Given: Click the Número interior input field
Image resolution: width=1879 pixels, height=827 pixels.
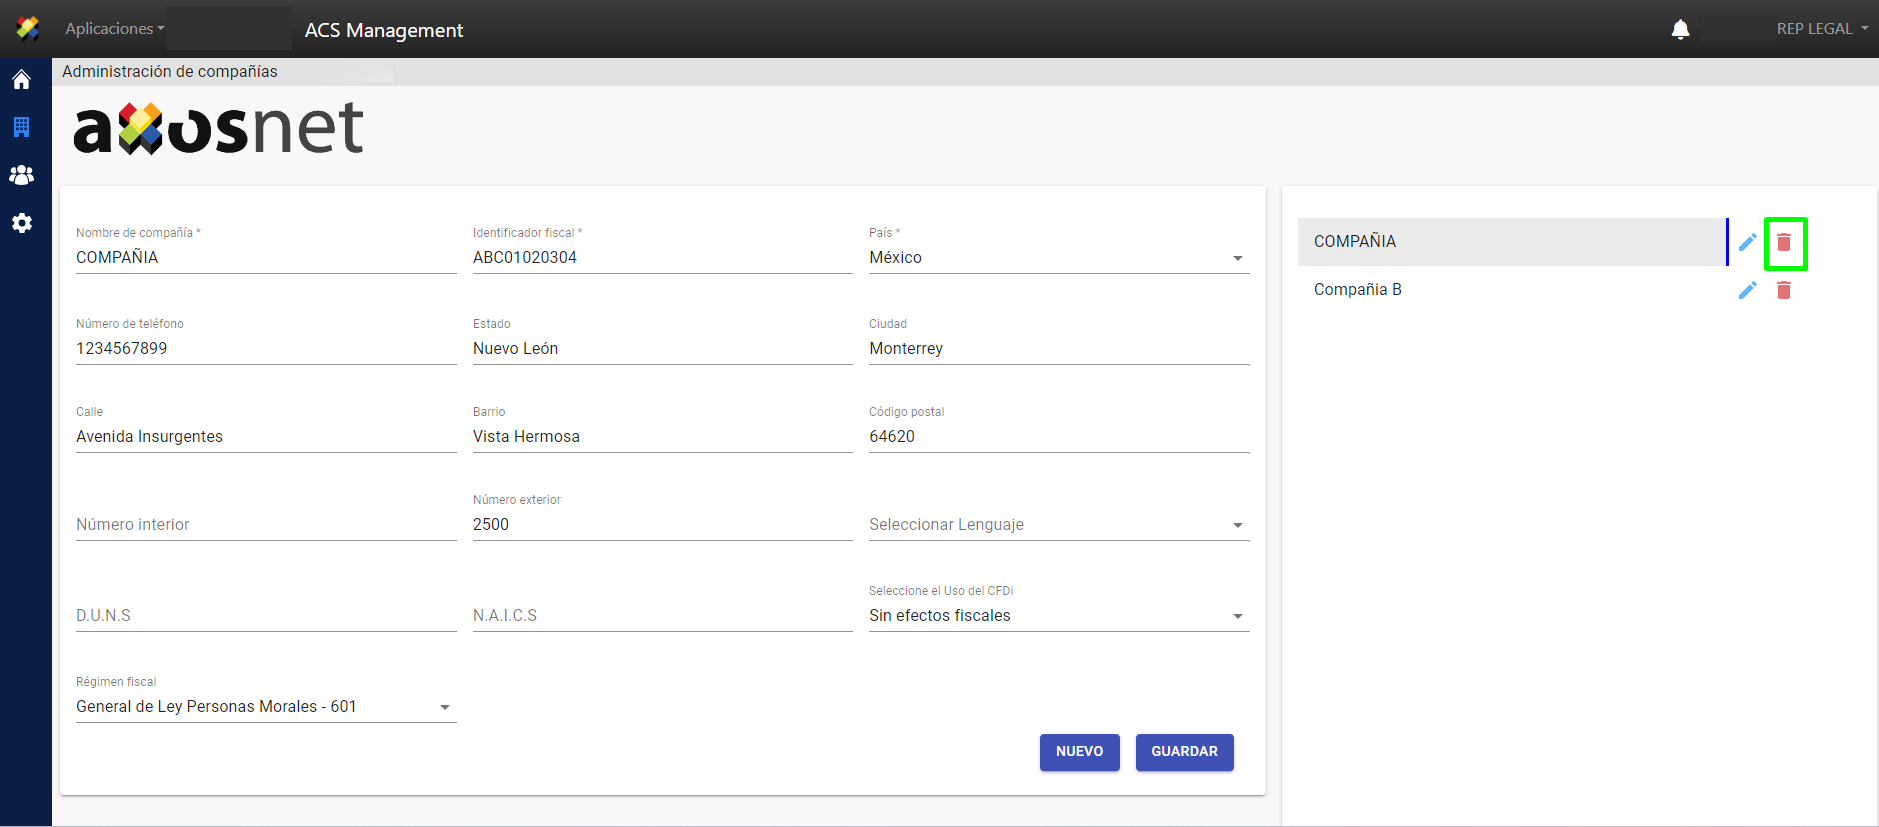Looking at the screenshot, I should click(x=265, y=525).
